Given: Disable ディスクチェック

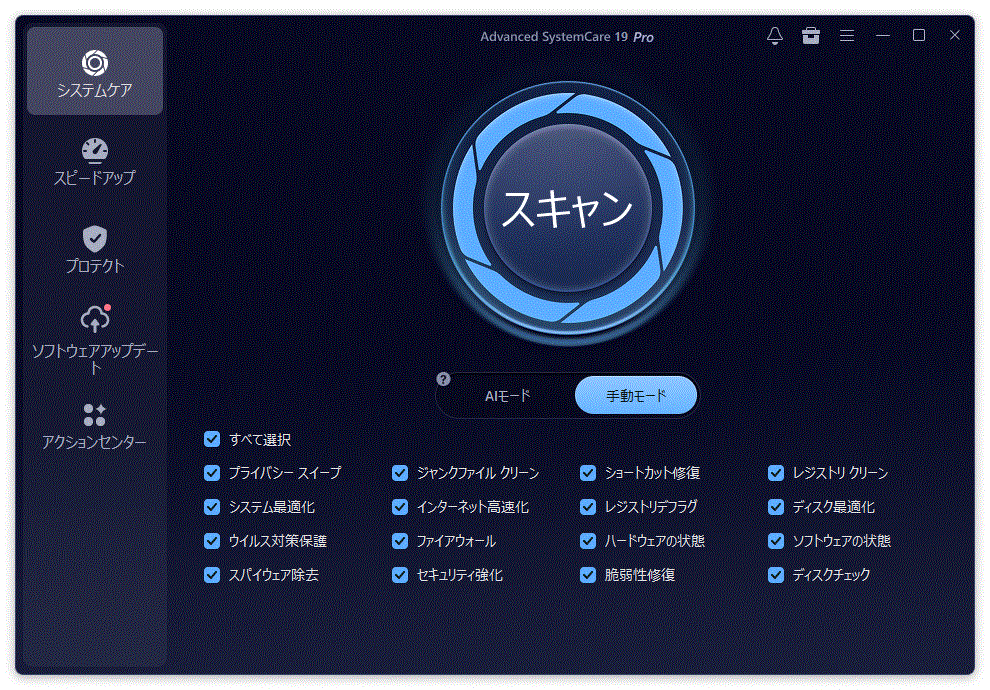Looking at the screenshot, I should tap(775, 574).
